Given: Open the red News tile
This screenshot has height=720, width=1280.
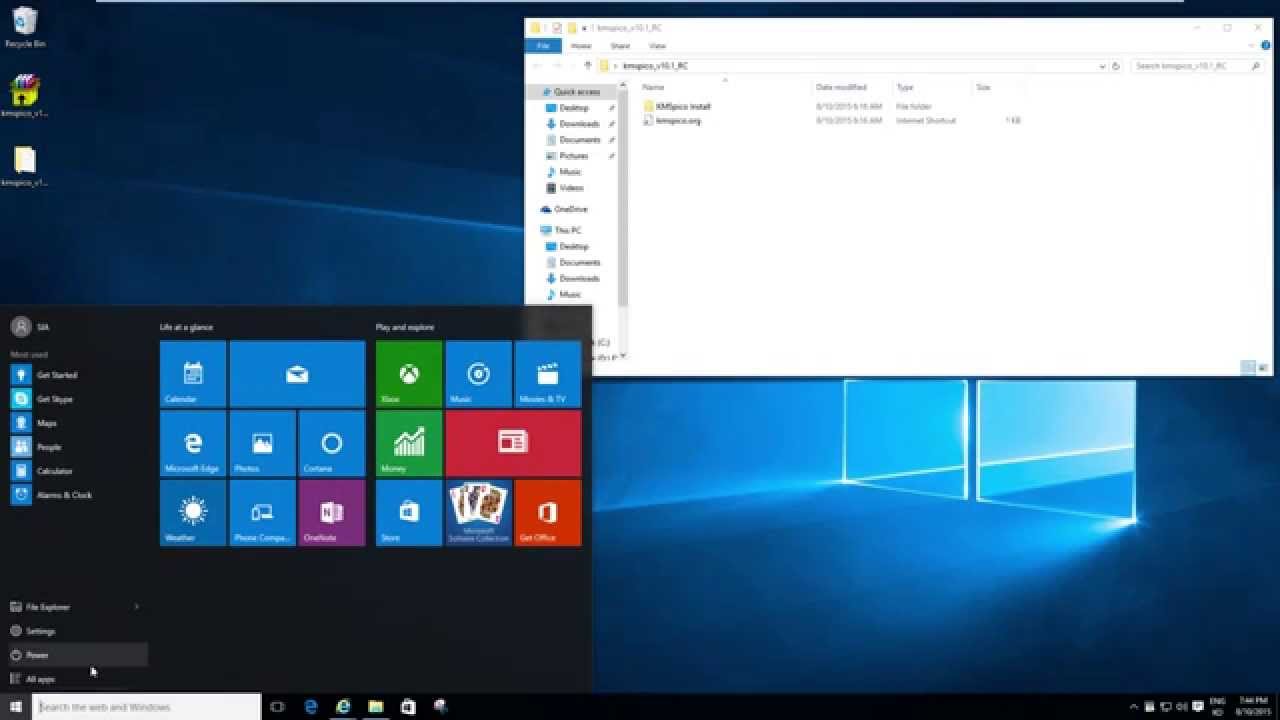Looking at the screenshot, I should tap(513, 443).
